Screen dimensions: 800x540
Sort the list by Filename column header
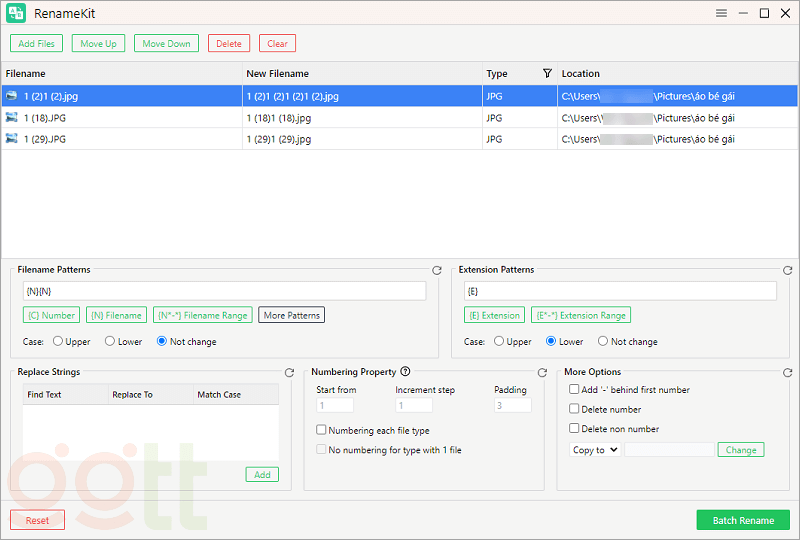coord(26,73)
